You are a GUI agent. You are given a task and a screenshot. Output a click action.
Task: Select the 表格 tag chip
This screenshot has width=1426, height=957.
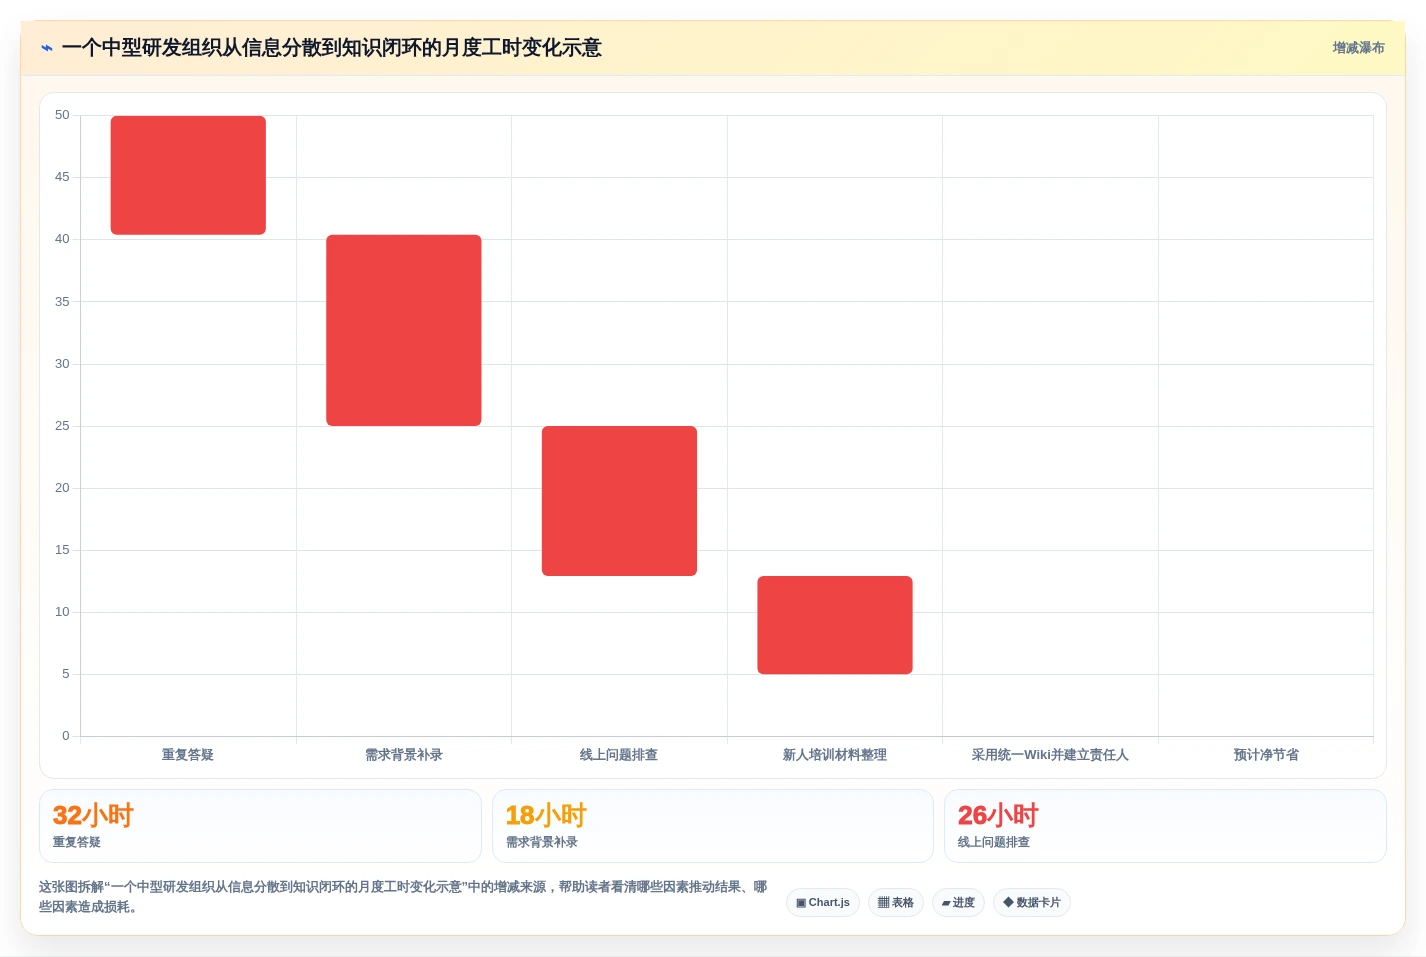pyautogui.click(x=895, y=903)
